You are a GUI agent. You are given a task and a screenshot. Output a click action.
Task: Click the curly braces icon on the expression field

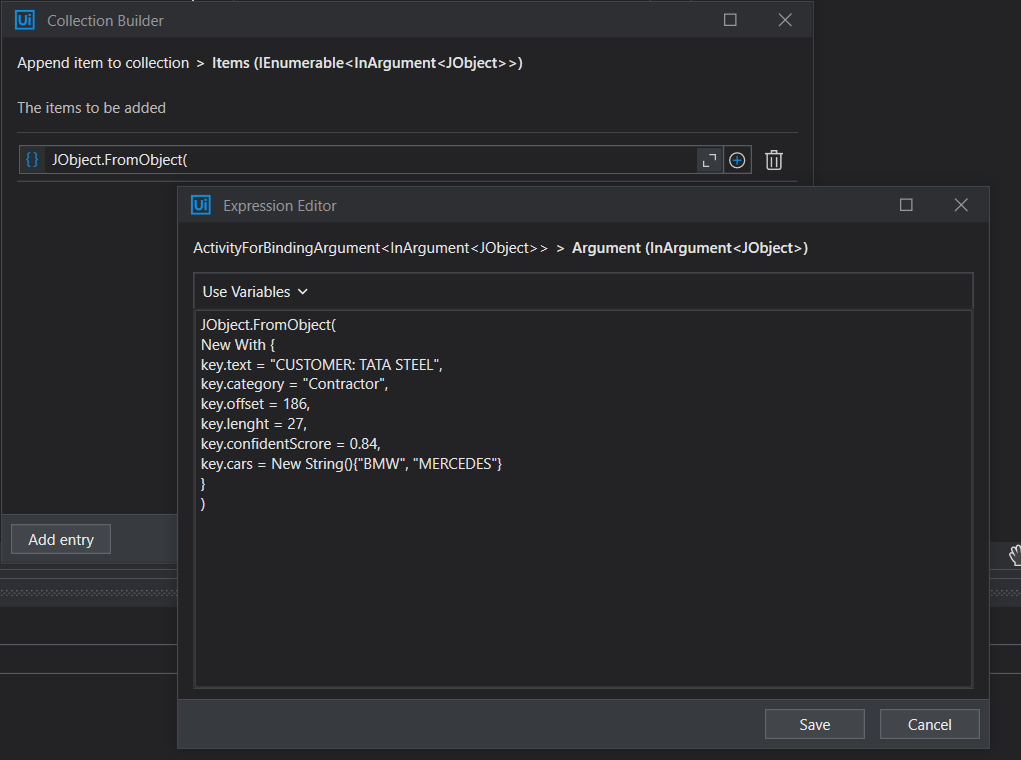coord(31,160)
